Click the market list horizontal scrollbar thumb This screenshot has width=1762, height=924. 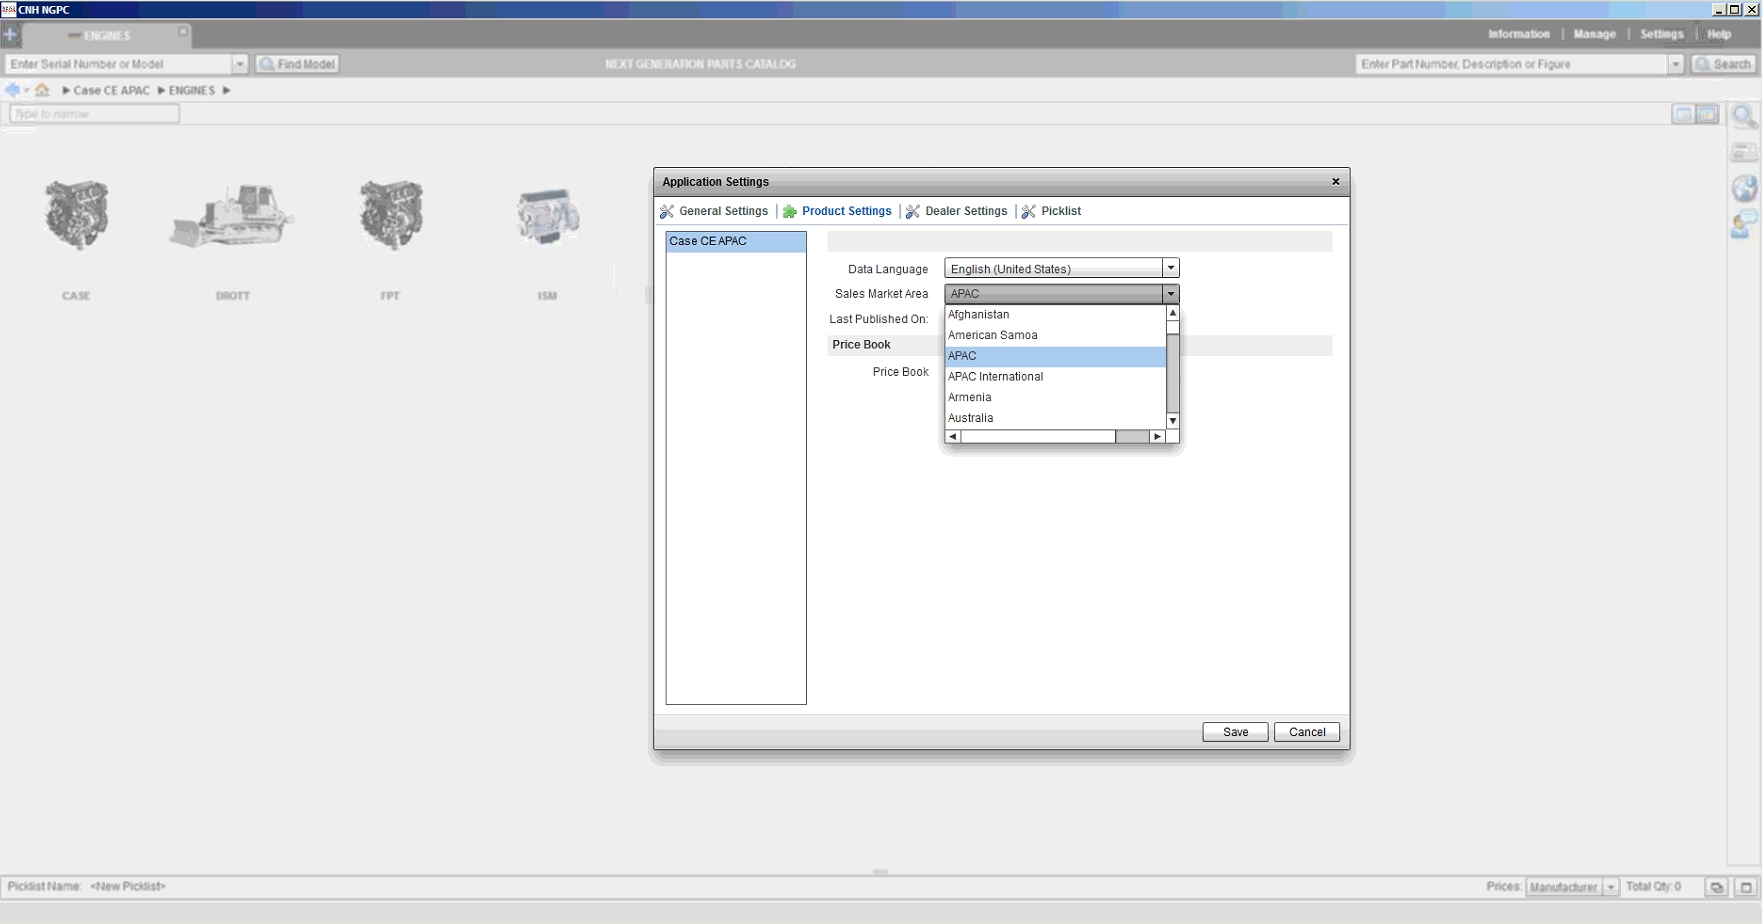[x=1038, y=436]
